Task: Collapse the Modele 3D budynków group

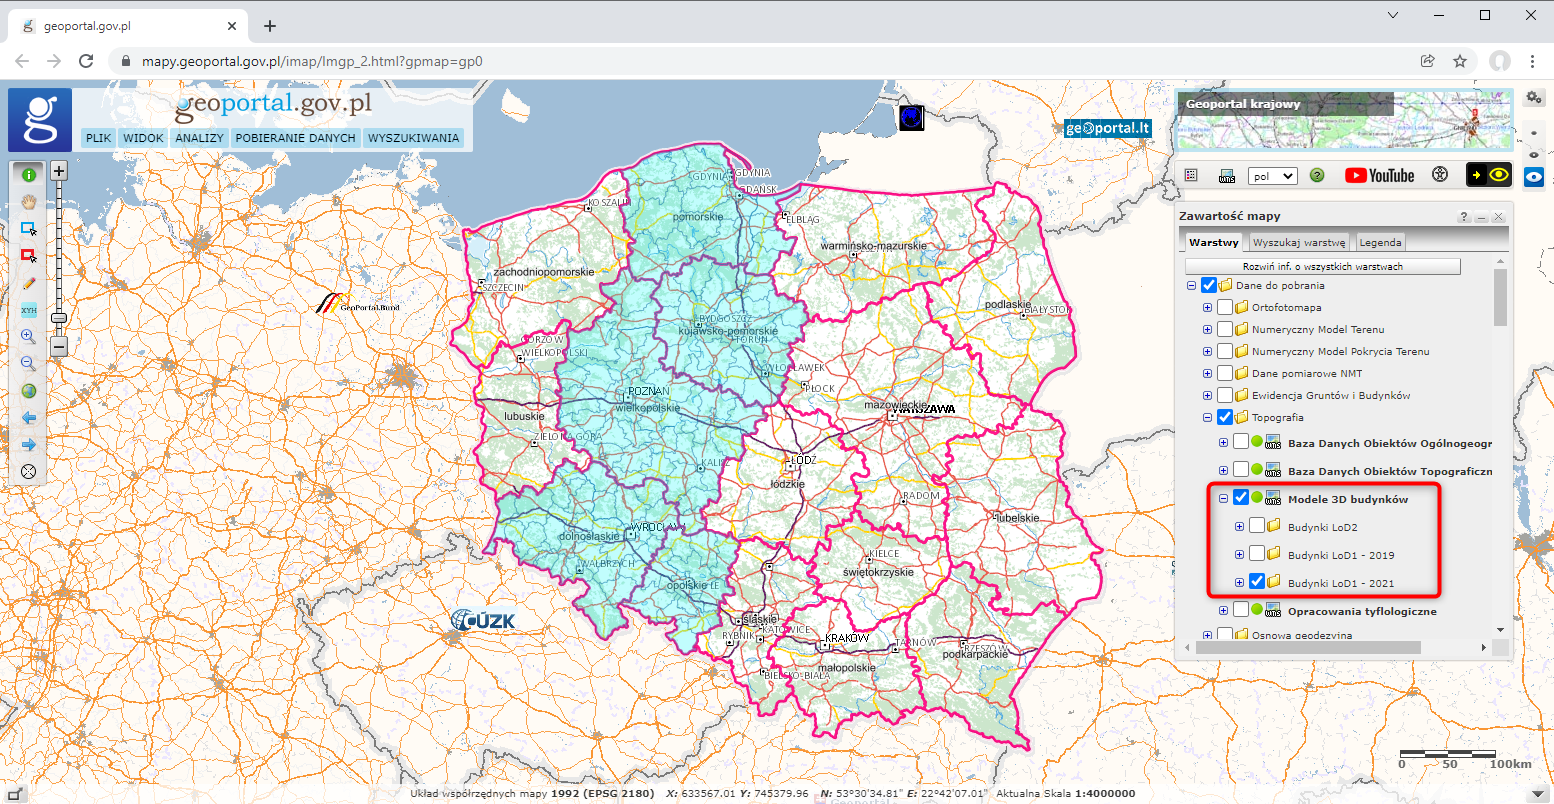Action: [x=1223, y=499]
